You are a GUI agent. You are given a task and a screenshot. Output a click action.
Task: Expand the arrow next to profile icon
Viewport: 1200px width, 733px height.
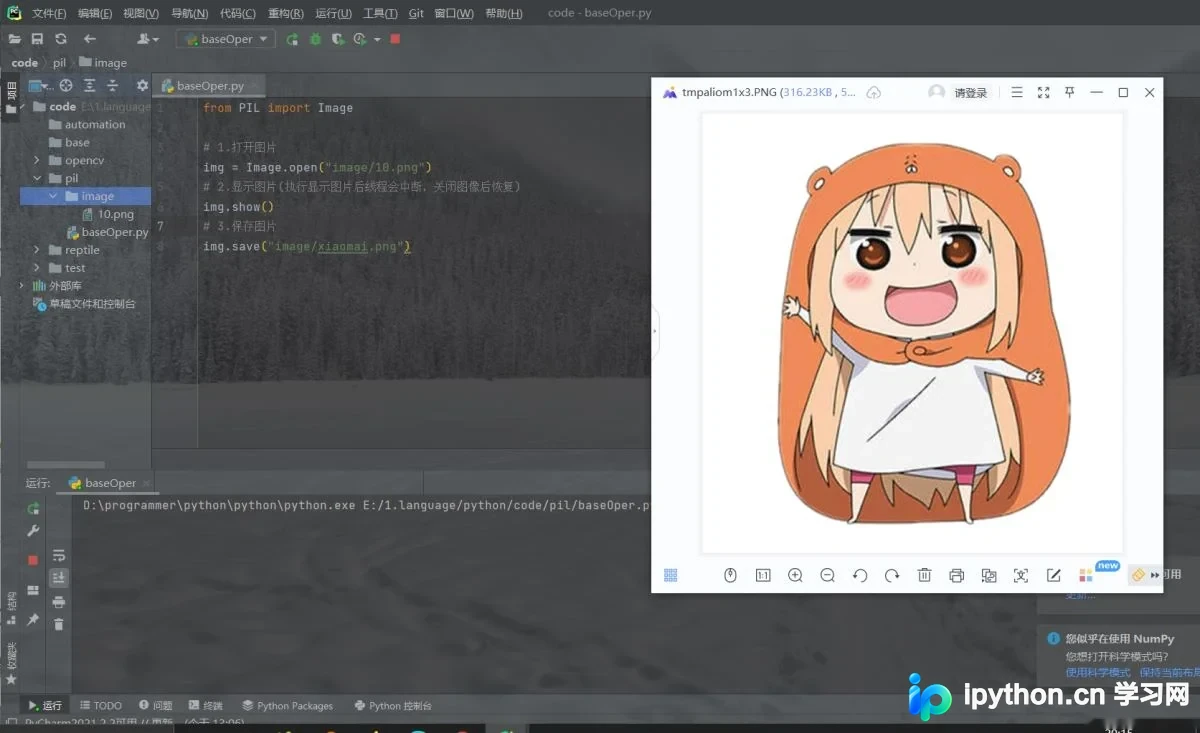coord(377,39)
